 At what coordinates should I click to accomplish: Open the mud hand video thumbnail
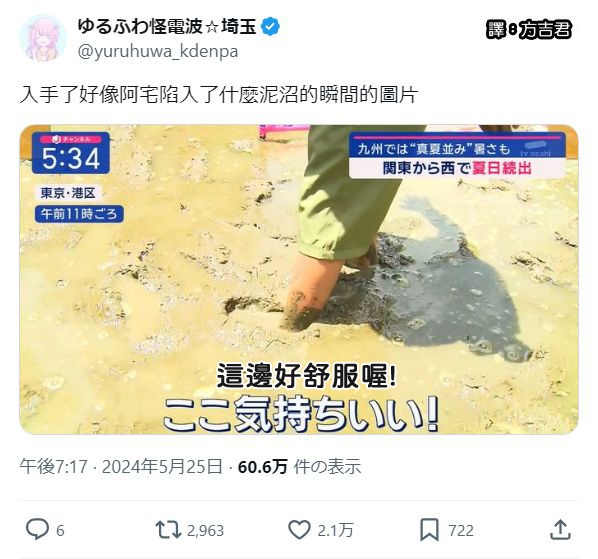299,280
